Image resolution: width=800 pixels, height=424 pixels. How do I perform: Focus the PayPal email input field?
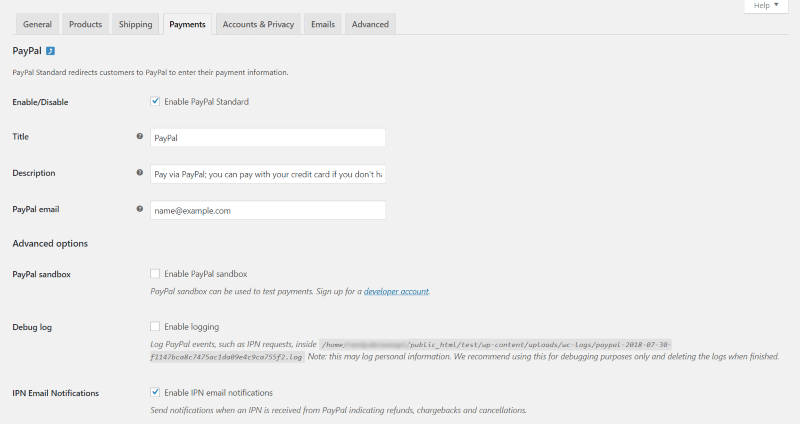pos(268,210)
